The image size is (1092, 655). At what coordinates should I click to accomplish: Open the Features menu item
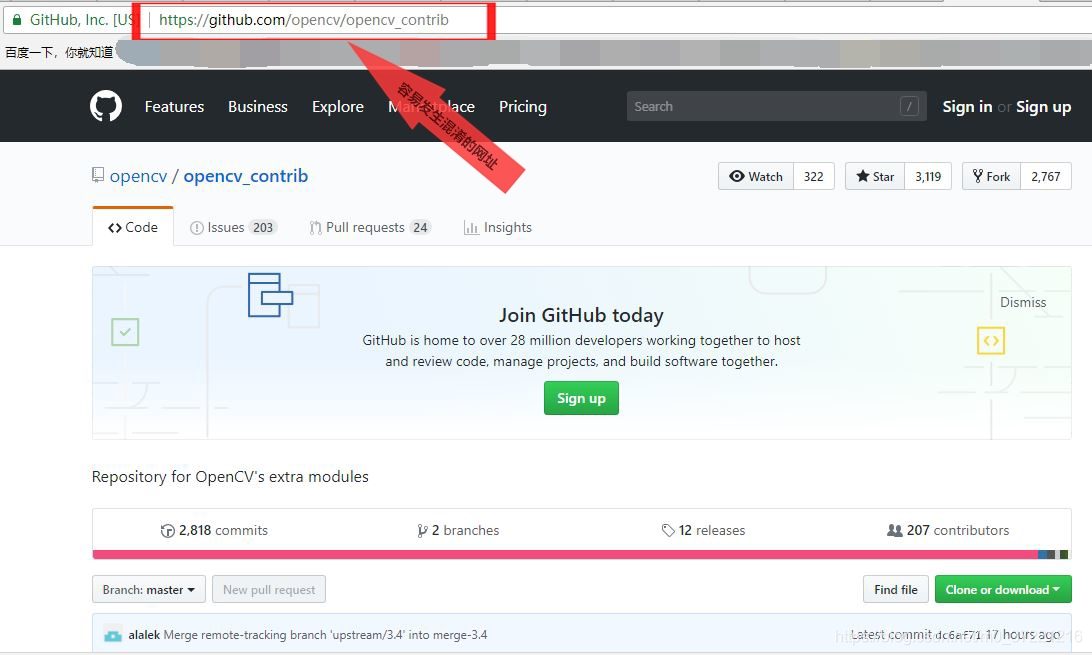tap(174, 106)
